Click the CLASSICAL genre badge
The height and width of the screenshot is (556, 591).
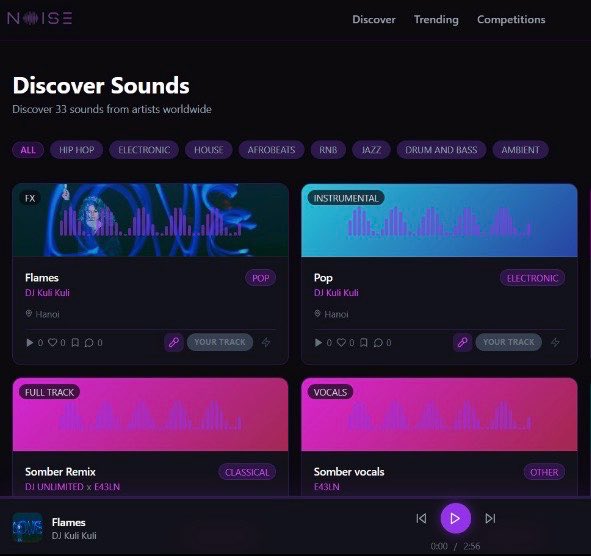coord(247,472)
